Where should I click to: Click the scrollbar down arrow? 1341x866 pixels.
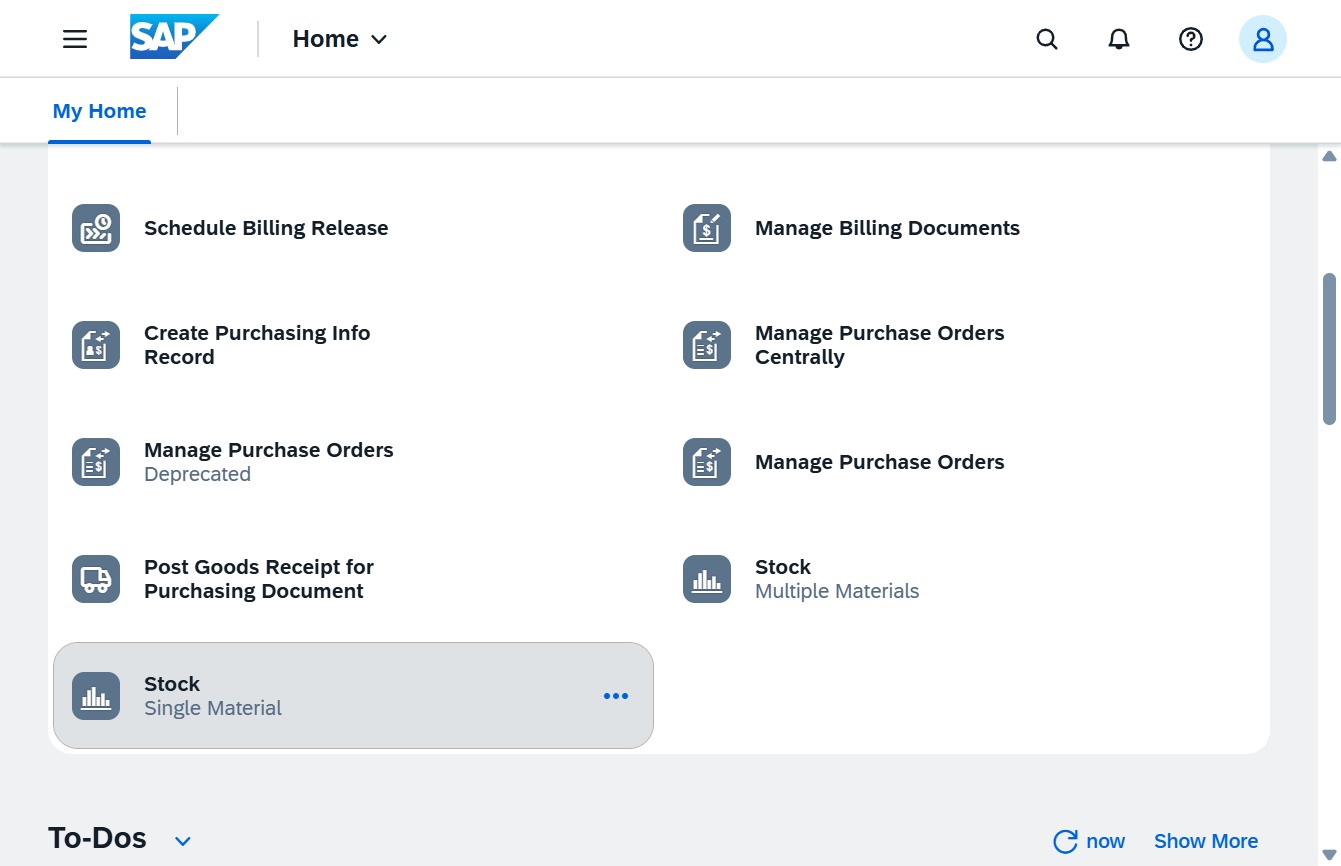point(1330,853)
